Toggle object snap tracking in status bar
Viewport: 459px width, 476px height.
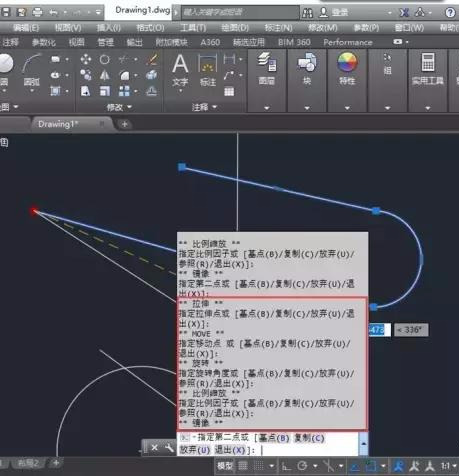(x=354, y=466)
